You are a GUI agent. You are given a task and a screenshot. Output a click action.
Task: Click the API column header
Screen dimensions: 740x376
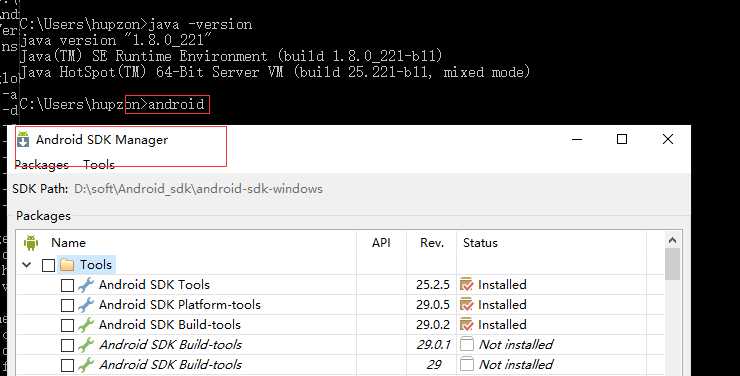point(381,242)
